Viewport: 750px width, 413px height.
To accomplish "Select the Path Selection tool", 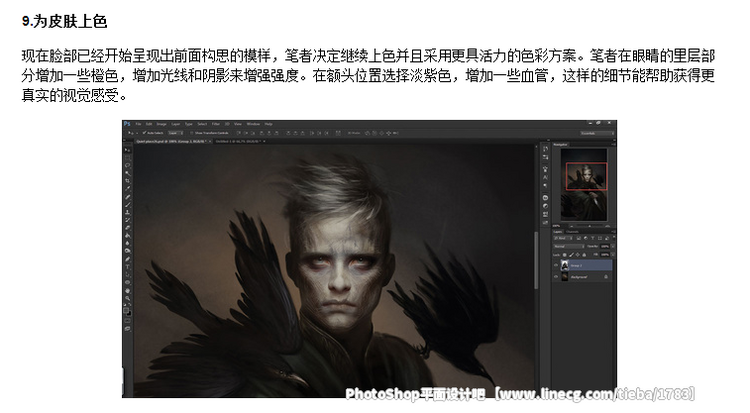I will (127, 274).
